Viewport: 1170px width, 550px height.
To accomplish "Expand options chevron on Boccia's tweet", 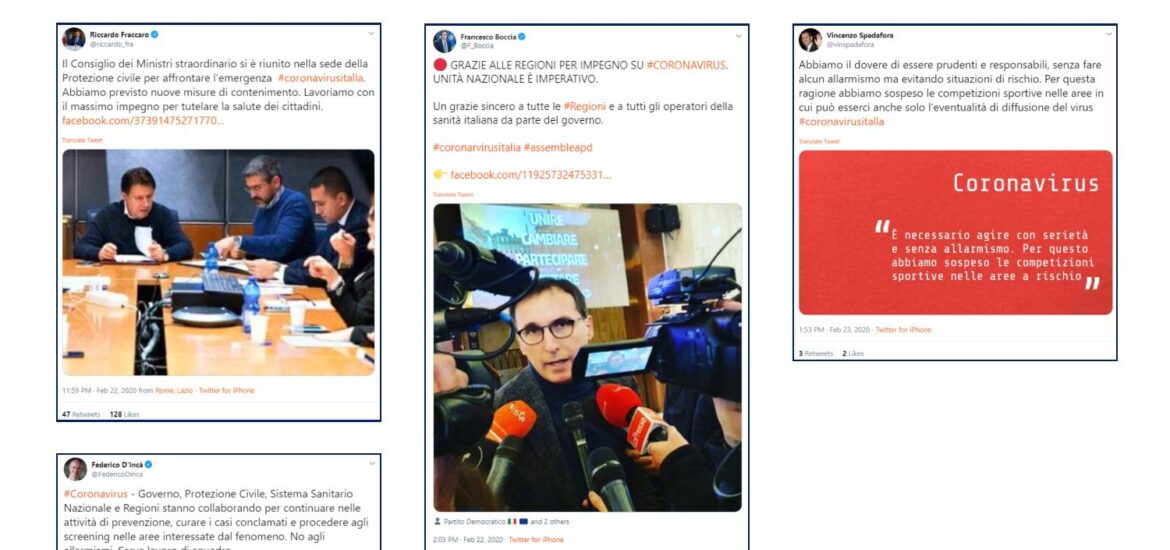I will 739,37.
